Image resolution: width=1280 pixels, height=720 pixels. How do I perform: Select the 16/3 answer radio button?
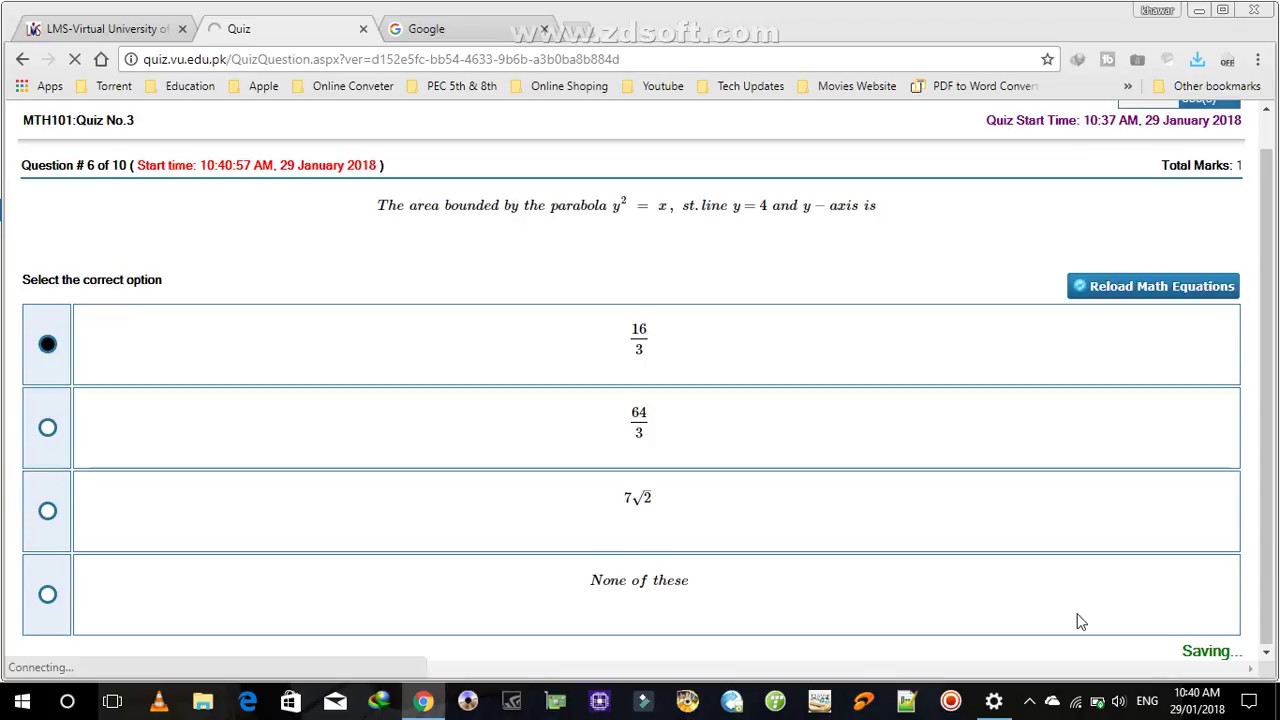47,344
